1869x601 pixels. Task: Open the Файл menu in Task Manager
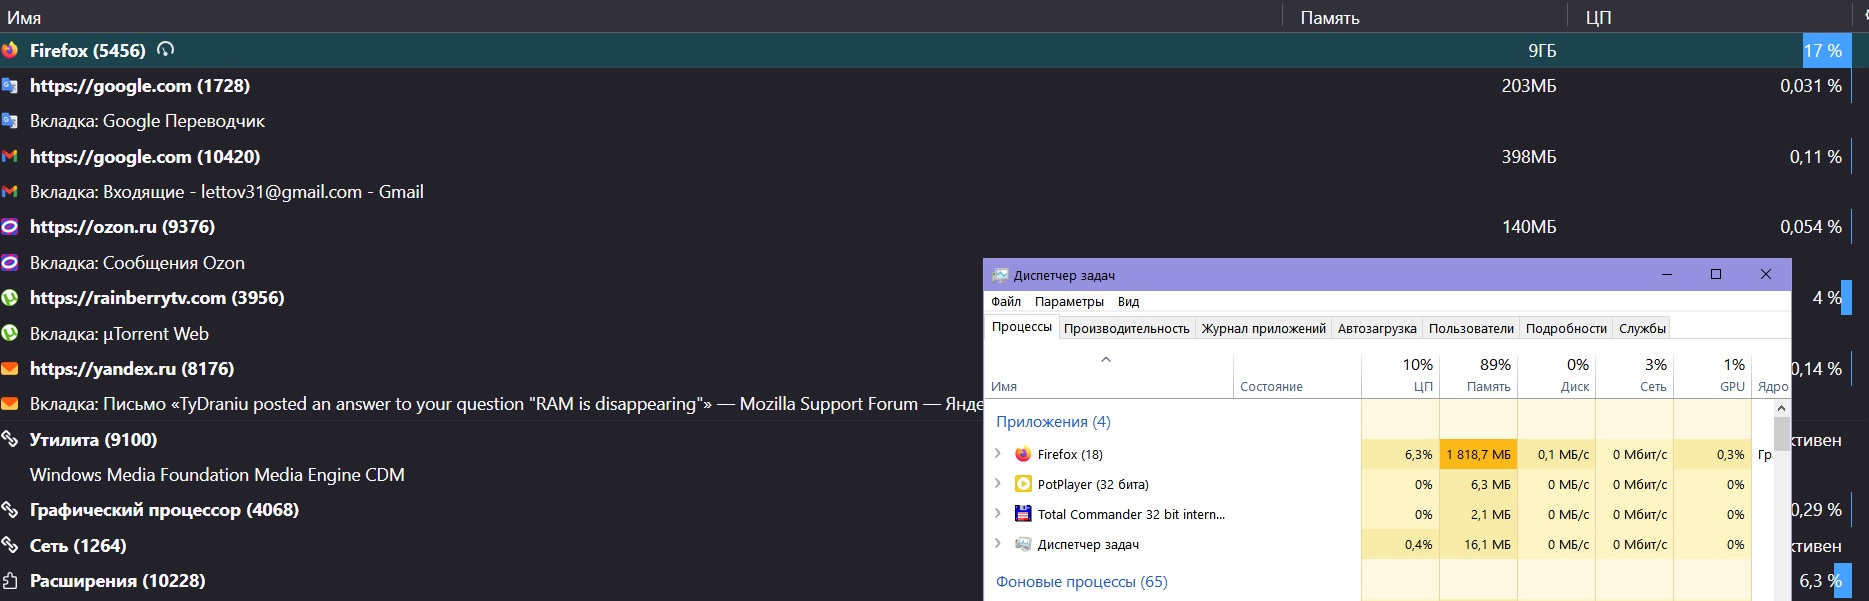pyautogui.click(x=1006, y=301)
